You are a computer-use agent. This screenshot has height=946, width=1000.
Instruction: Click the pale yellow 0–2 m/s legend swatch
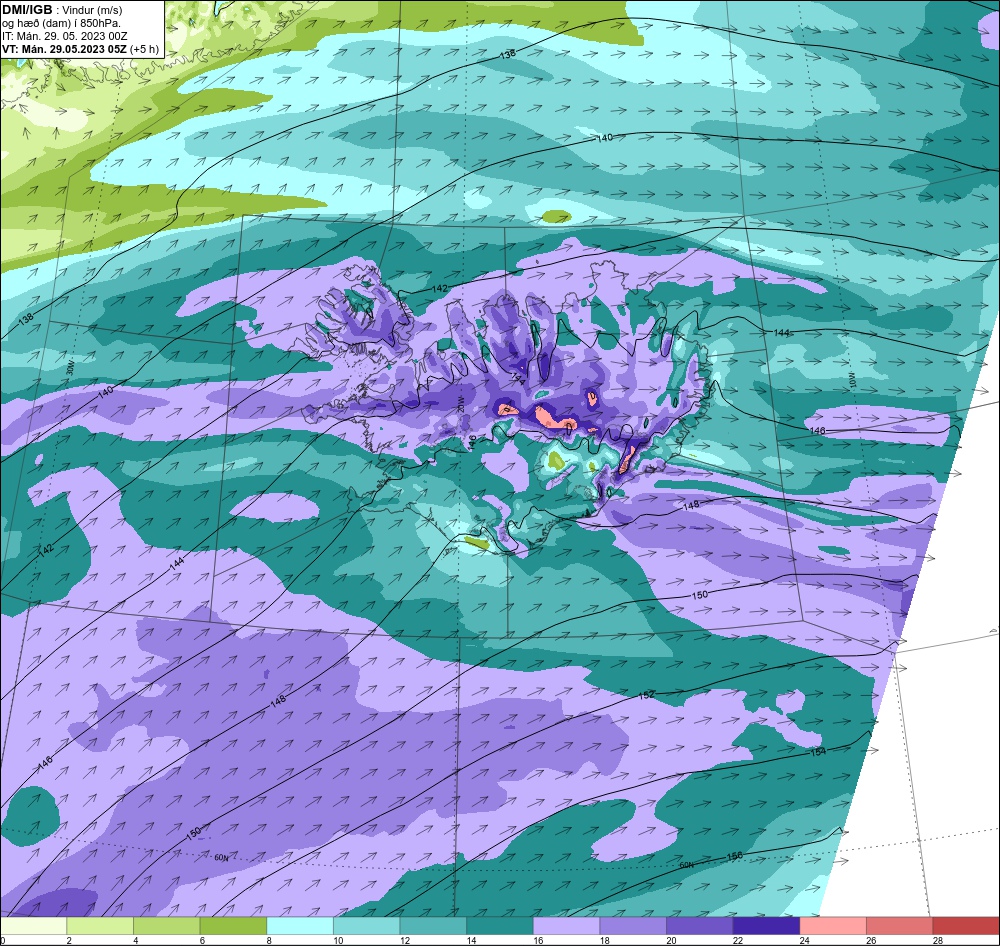coord(33,926)
